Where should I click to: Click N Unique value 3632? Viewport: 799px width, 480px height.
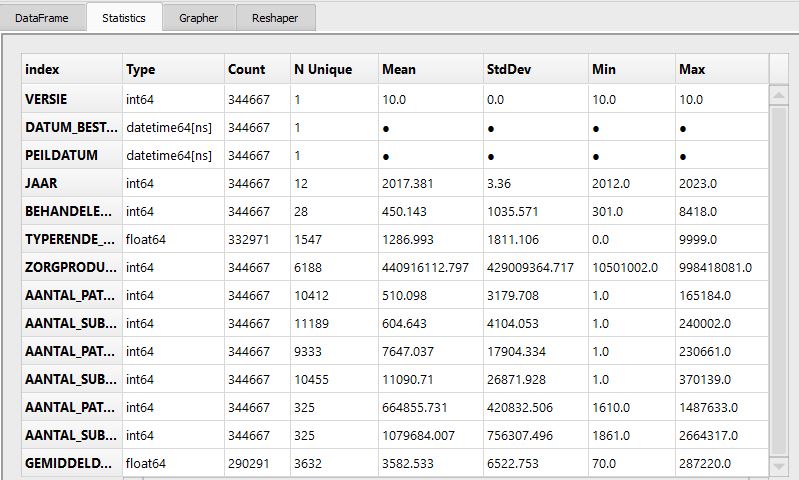[x=308, y=464]
